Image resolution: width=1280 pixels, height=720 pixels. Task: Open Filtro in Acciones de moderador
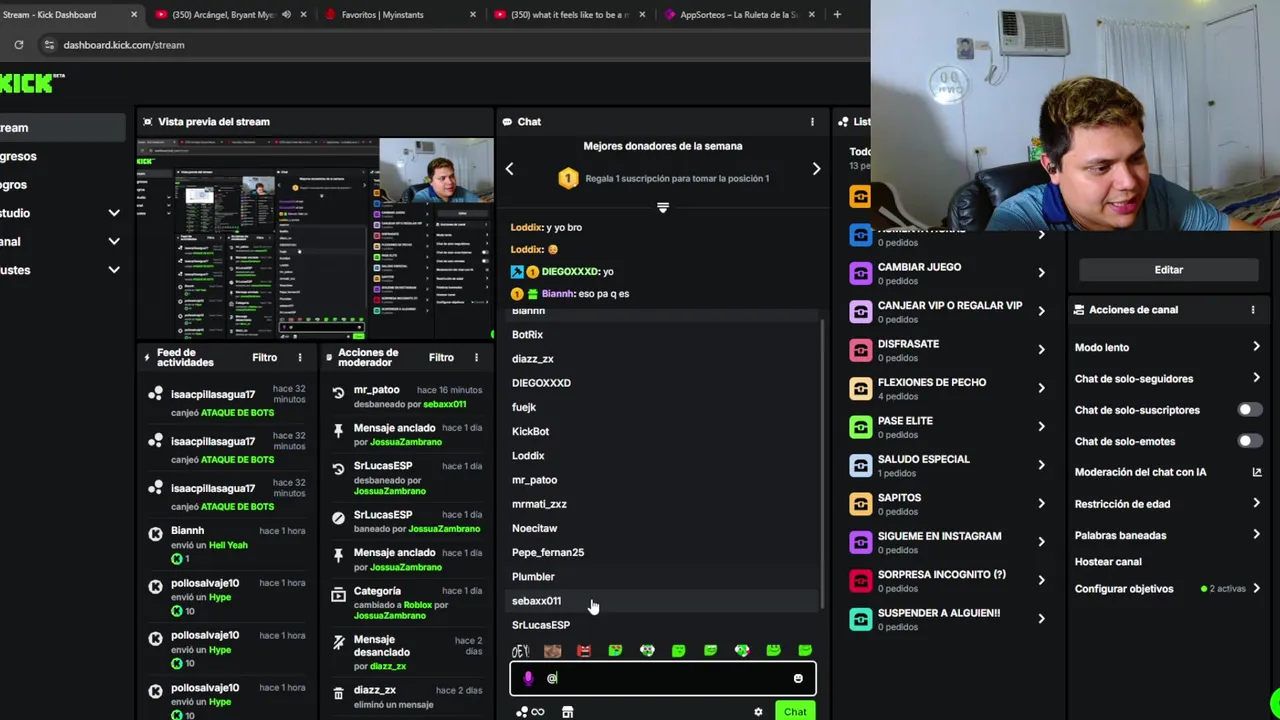pyautogui.click(x=441, y=357)
